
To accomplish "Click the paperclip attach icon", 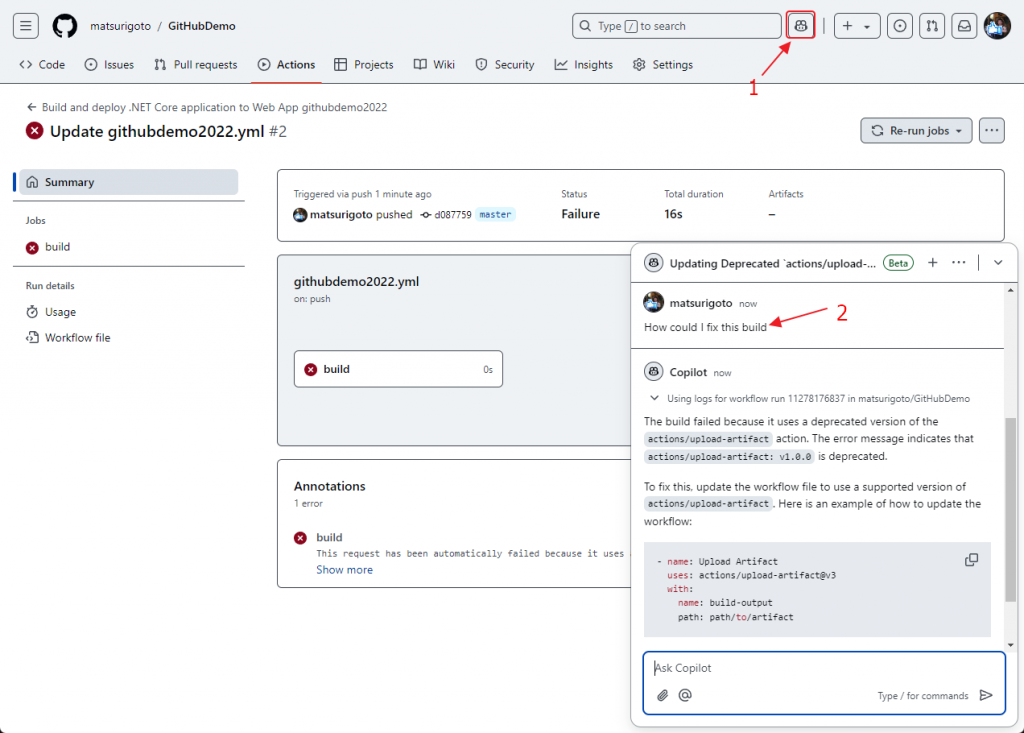I will (662, 695).
